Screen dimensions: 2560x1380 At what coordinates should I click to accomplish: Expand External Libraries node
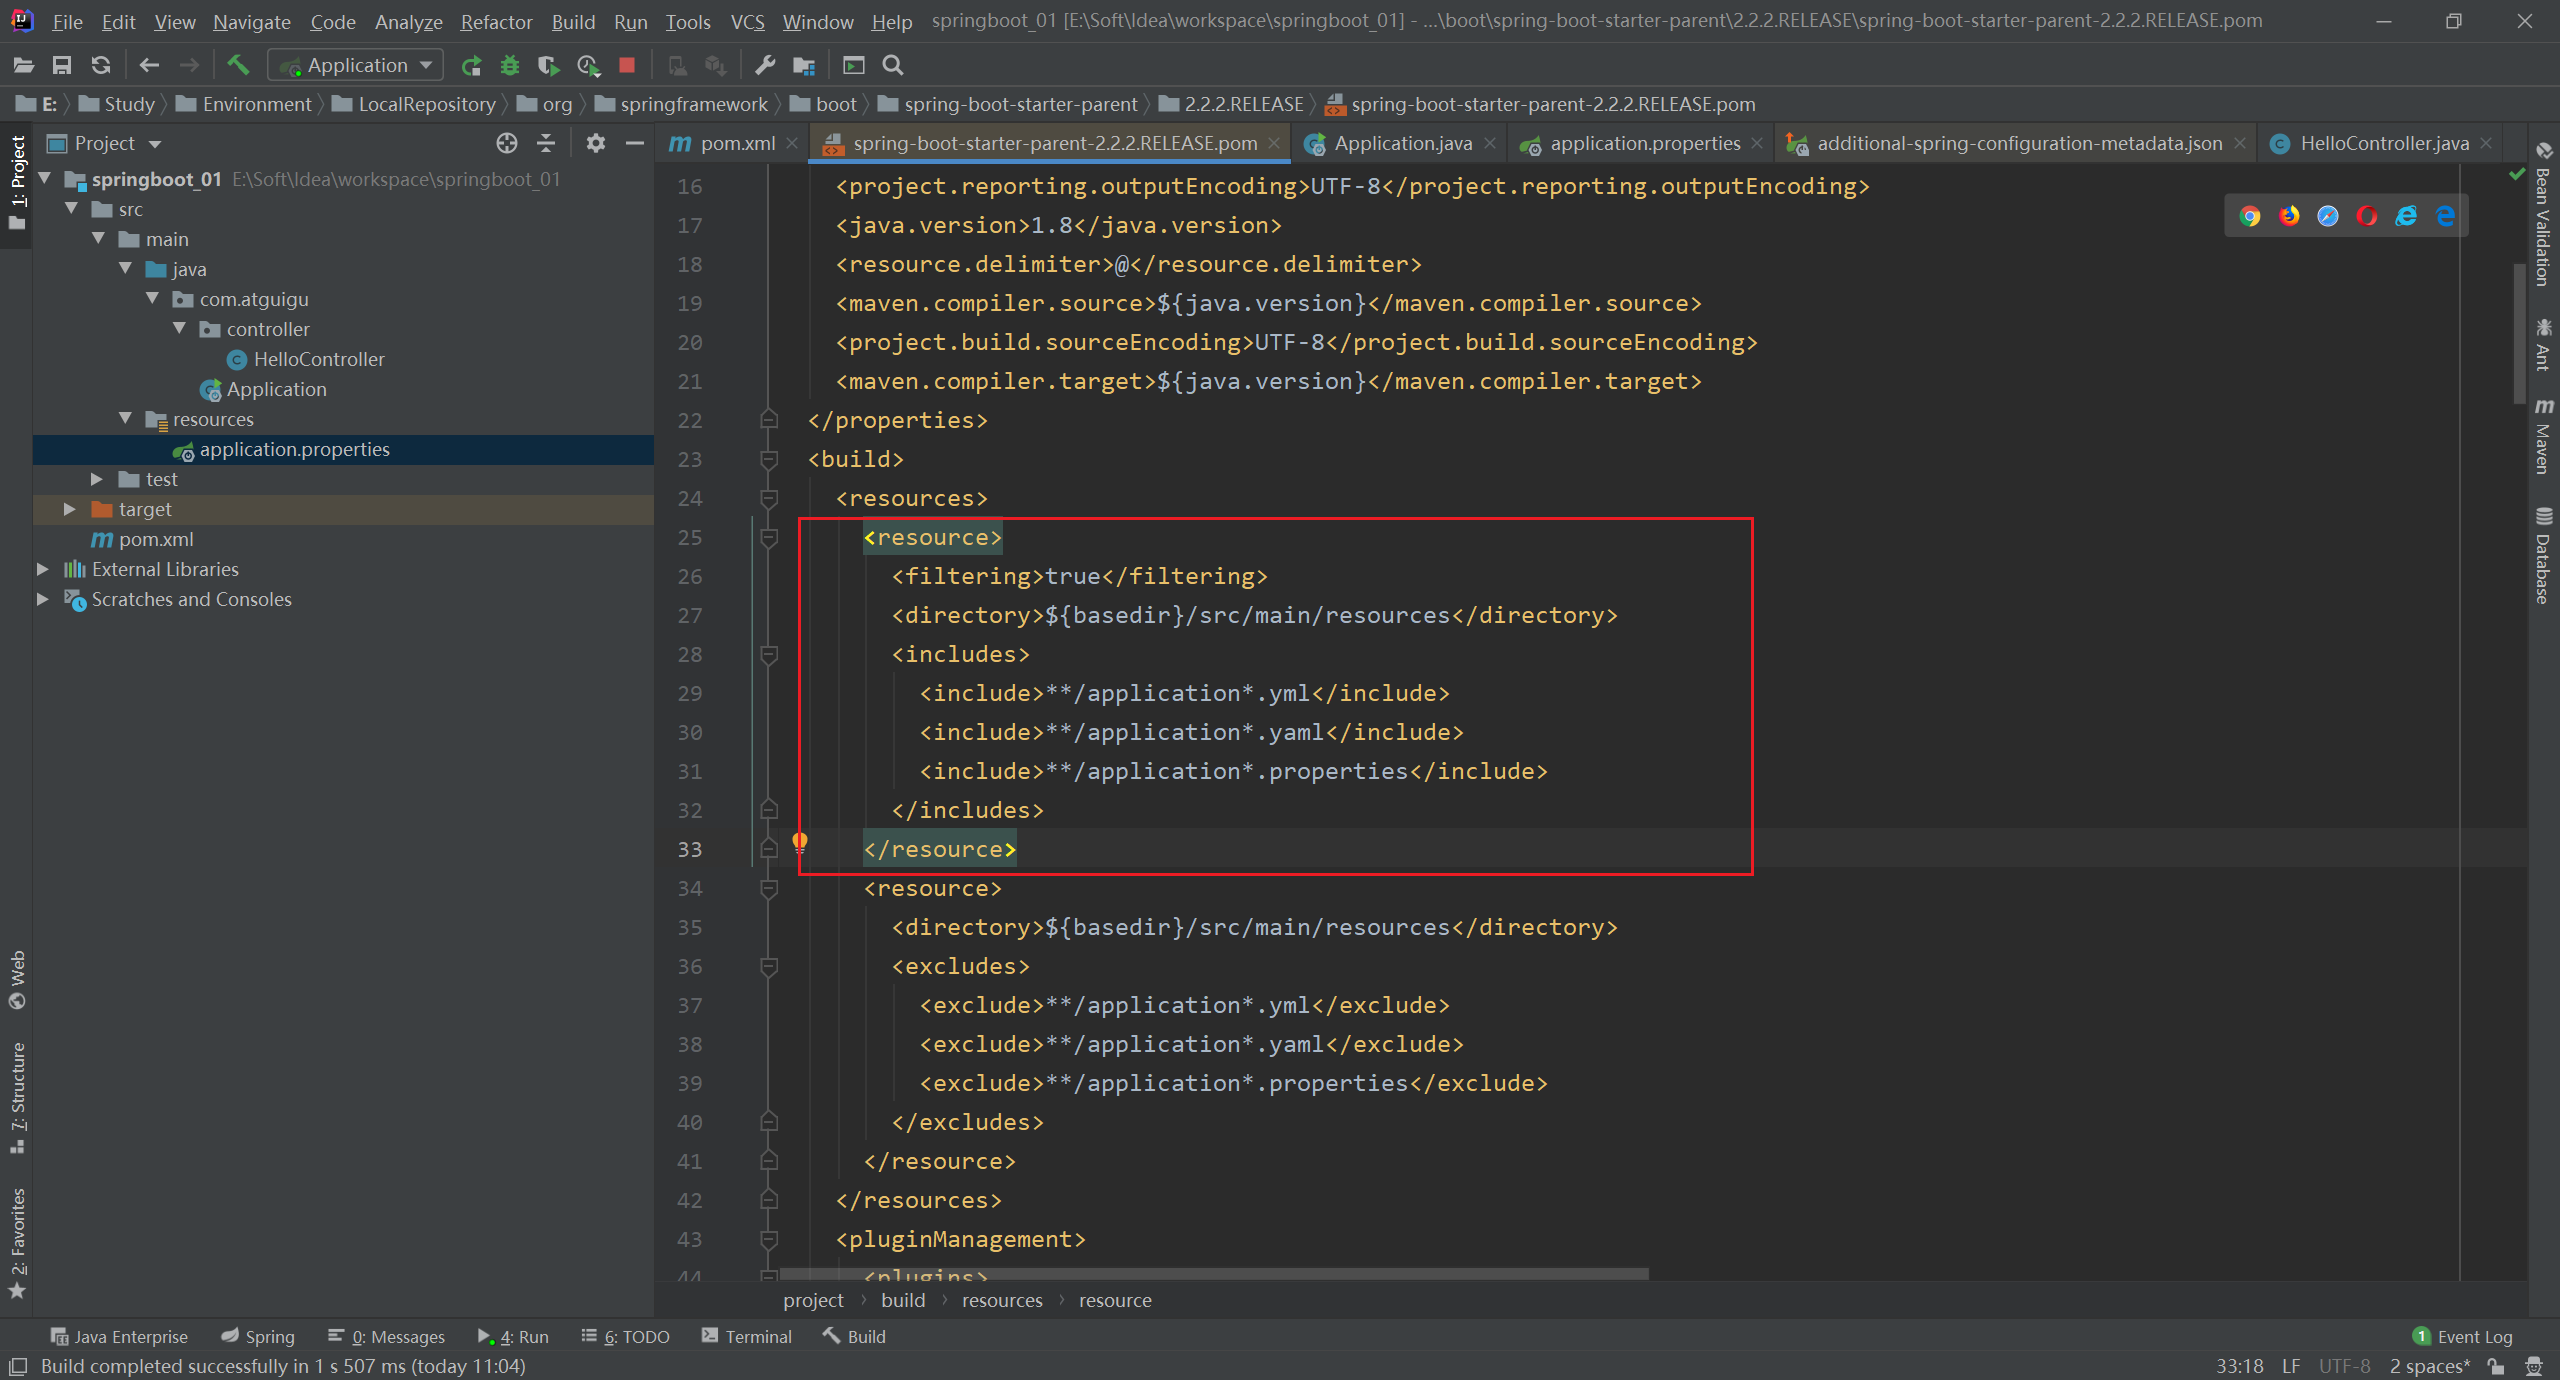(x=43, y=569)
